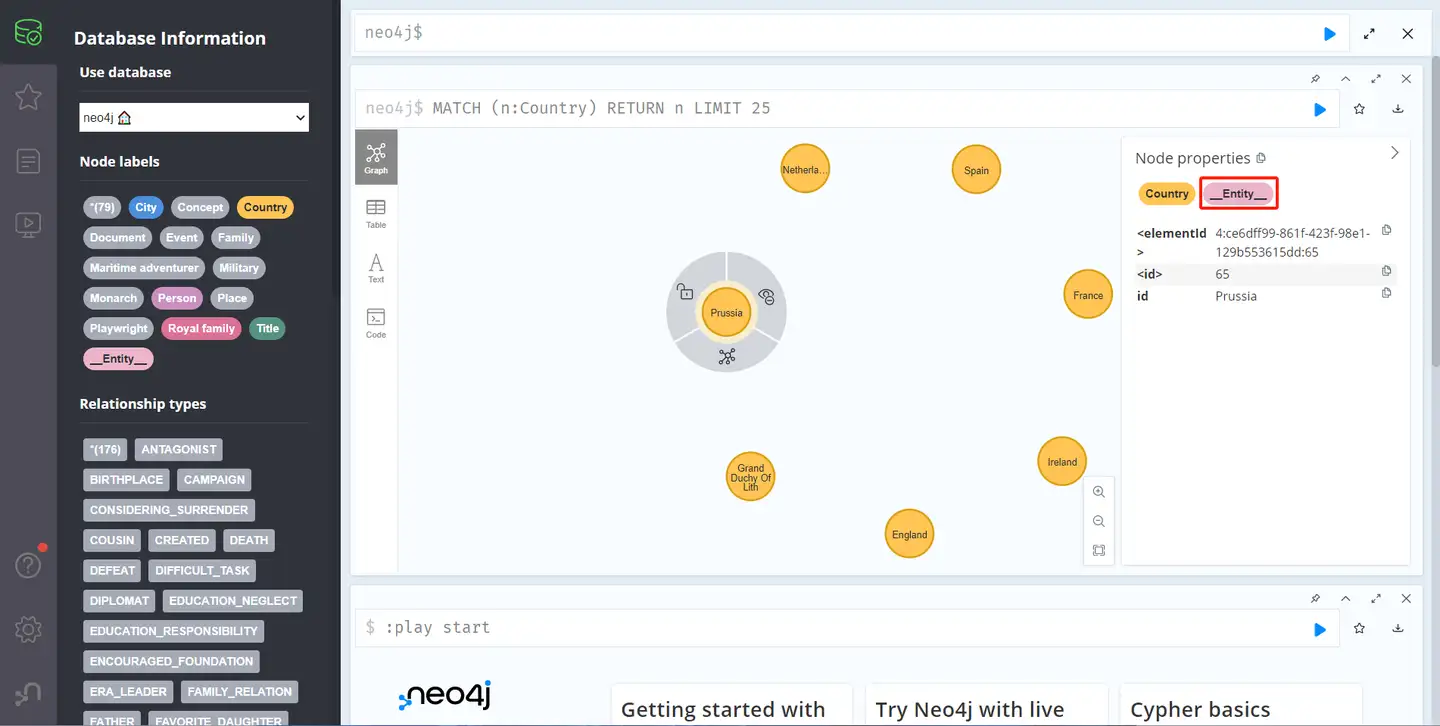Select the Spain node in graph
Screen dimensions: 1440x726
point(976,170)
